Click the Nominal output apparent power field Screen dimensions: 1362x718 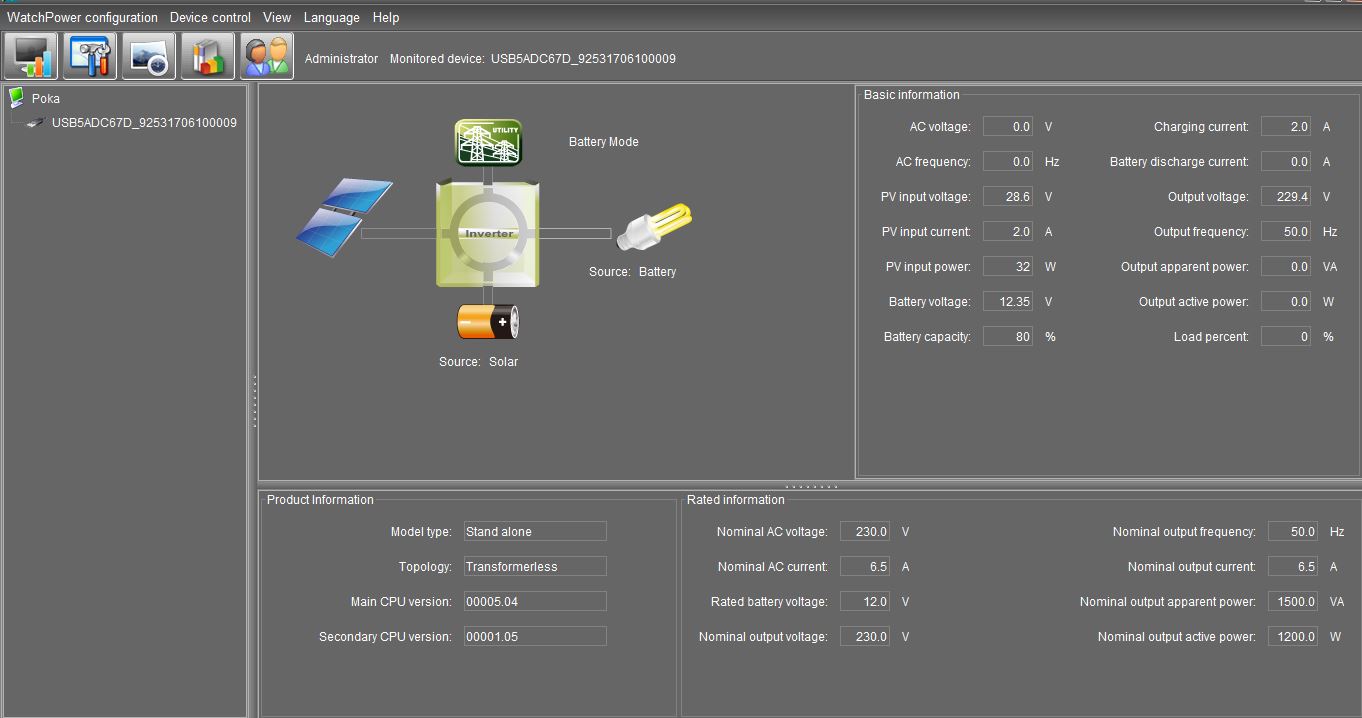[x=1293, y=601]
